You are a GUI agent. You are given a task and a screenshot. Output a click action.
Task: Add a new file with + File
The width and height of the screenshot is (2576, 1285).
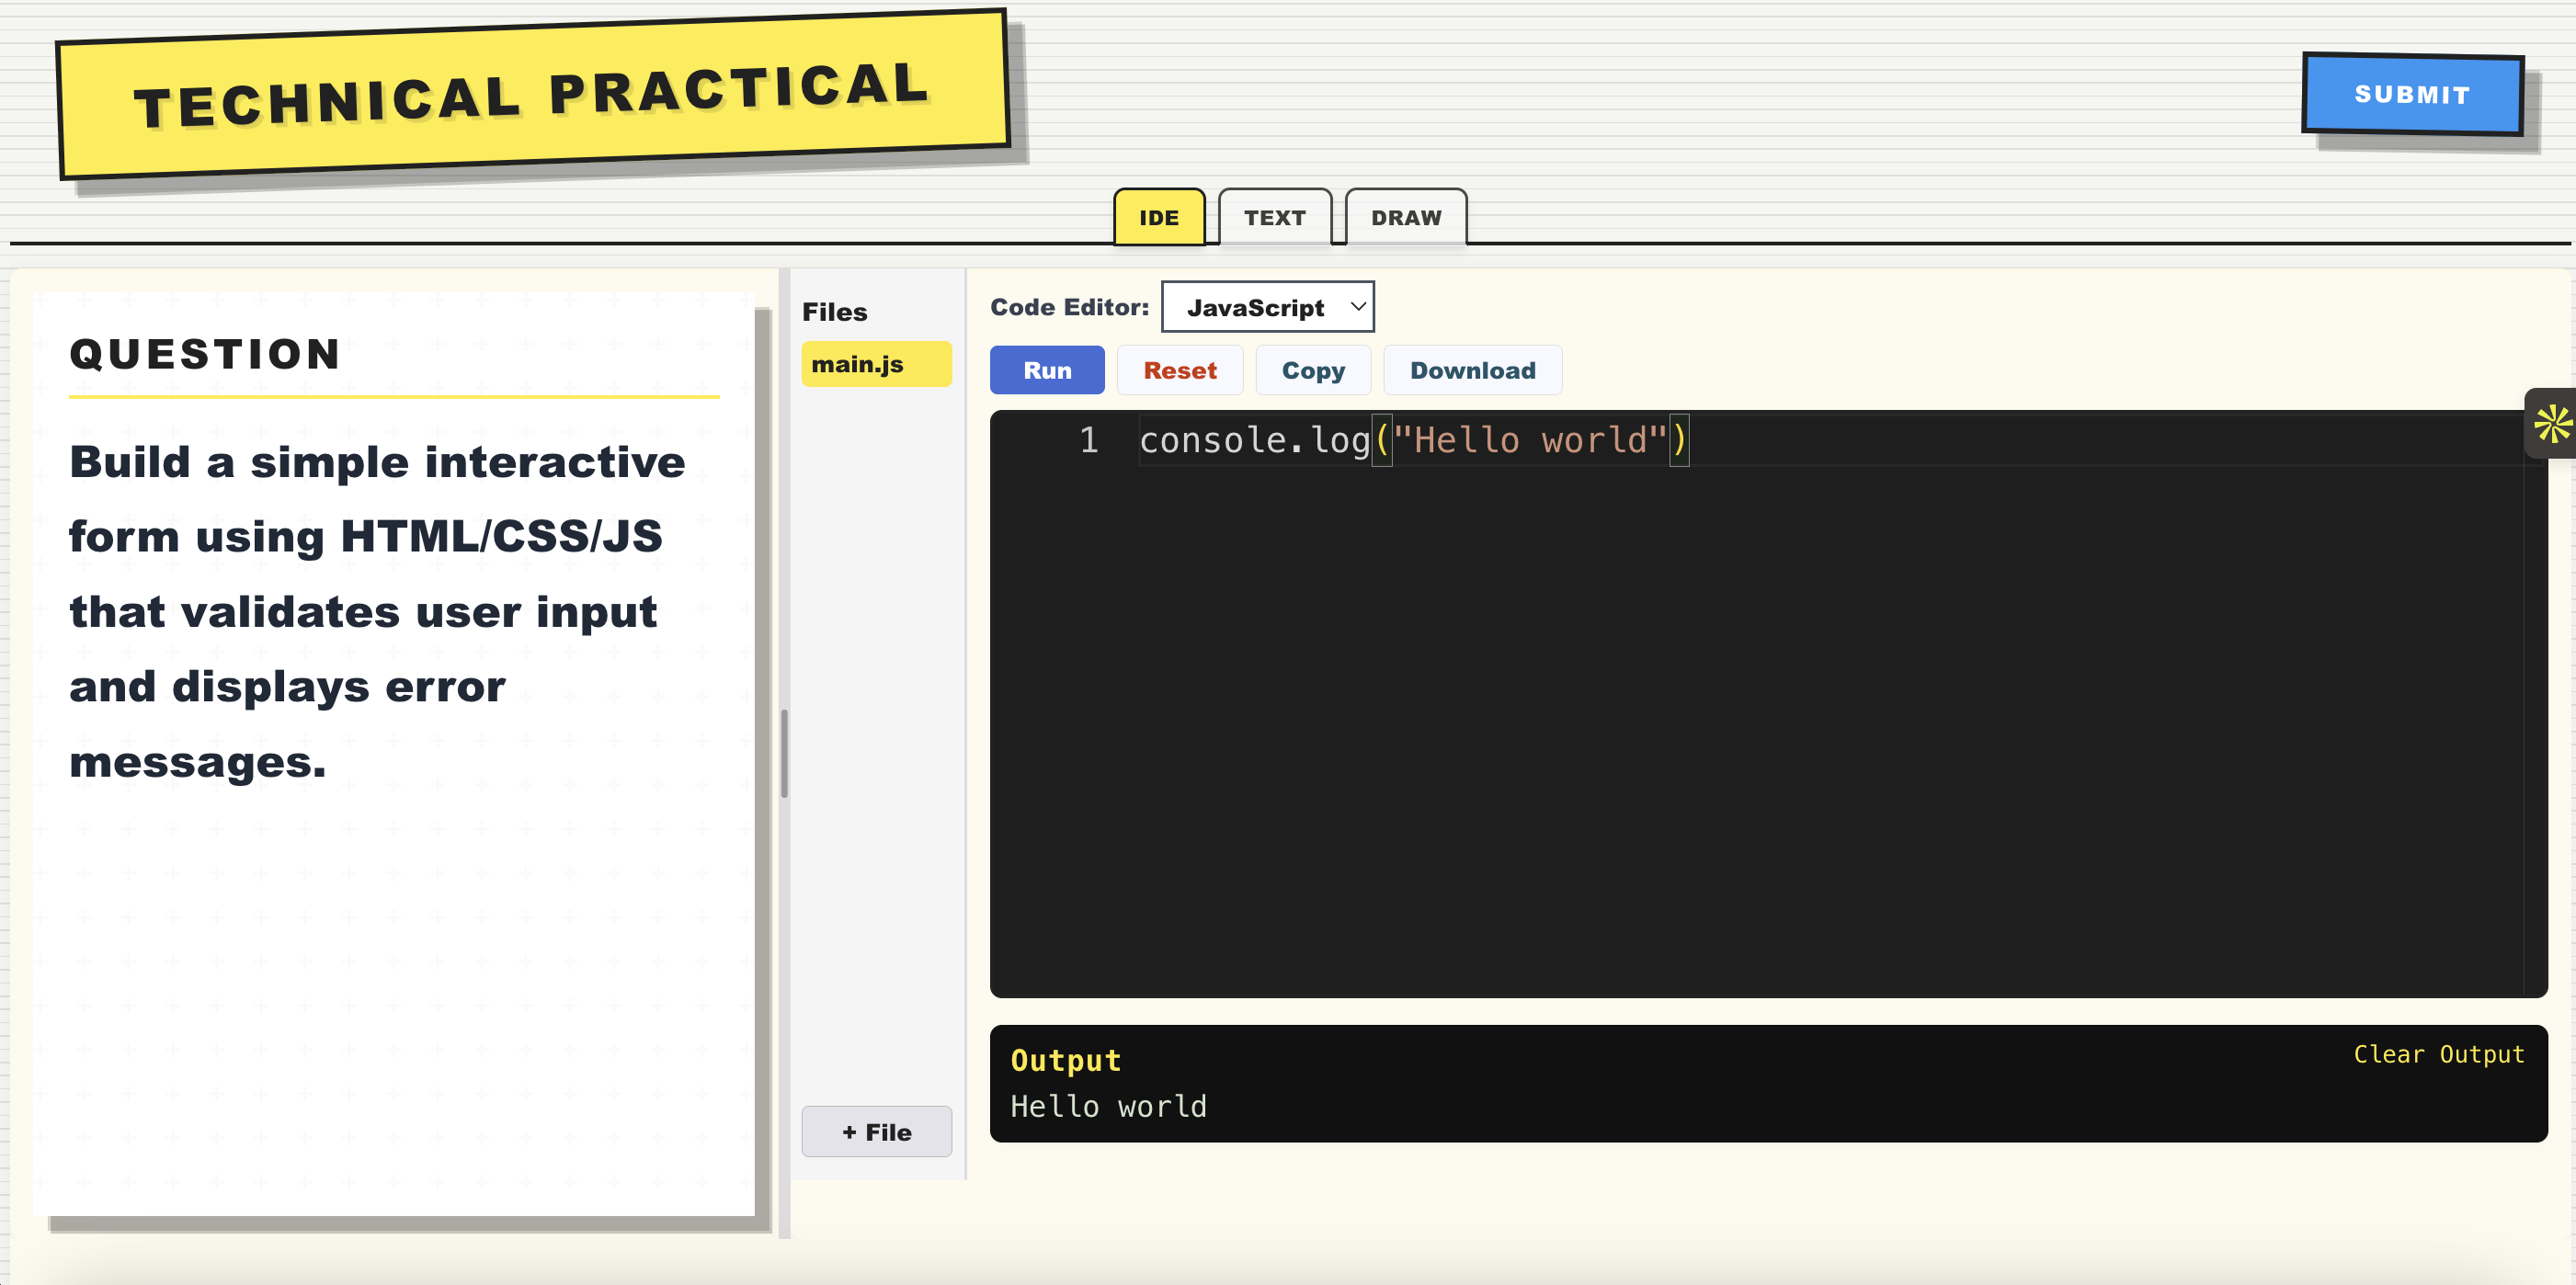(876, 1132)
